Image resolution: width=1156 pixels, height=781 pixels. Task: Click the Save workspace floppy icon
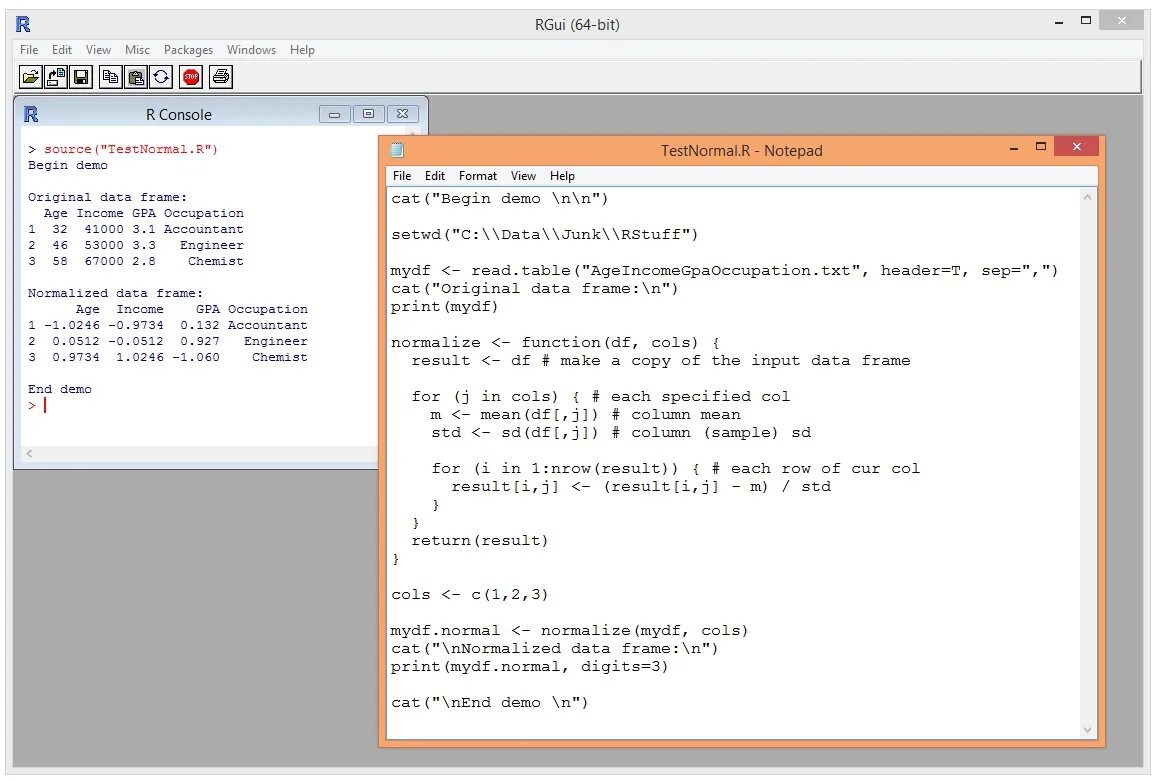tap(81, 77)
